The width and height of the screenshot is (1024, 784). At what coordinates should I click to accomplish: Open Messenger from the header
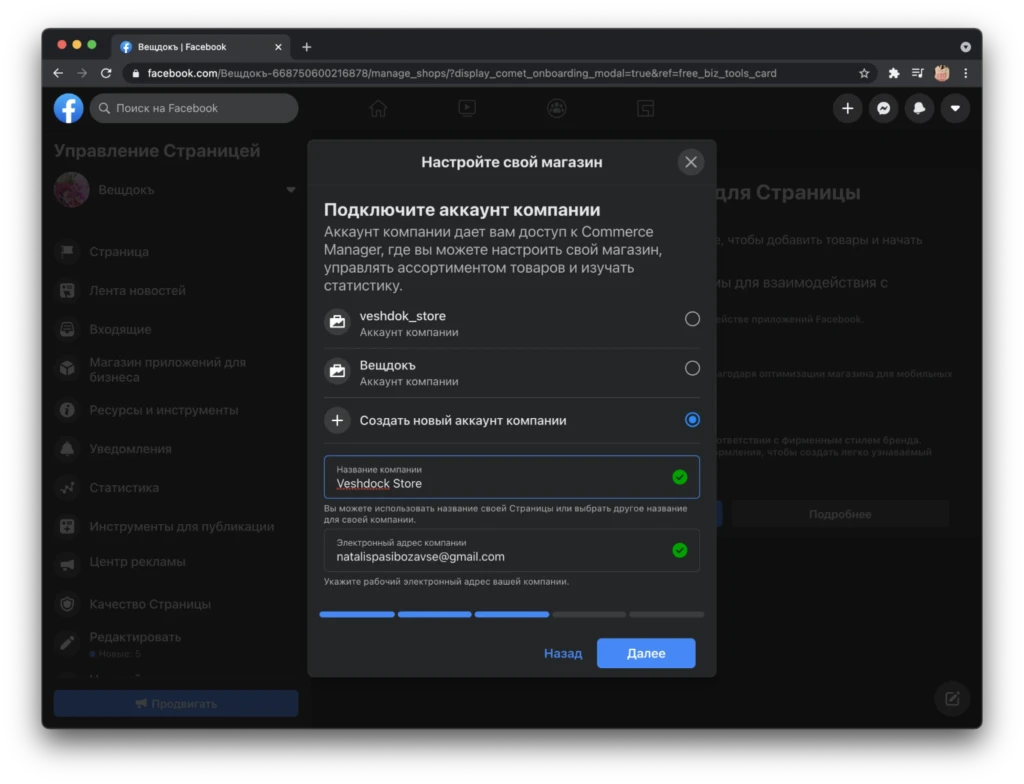[x=884, y=108]
